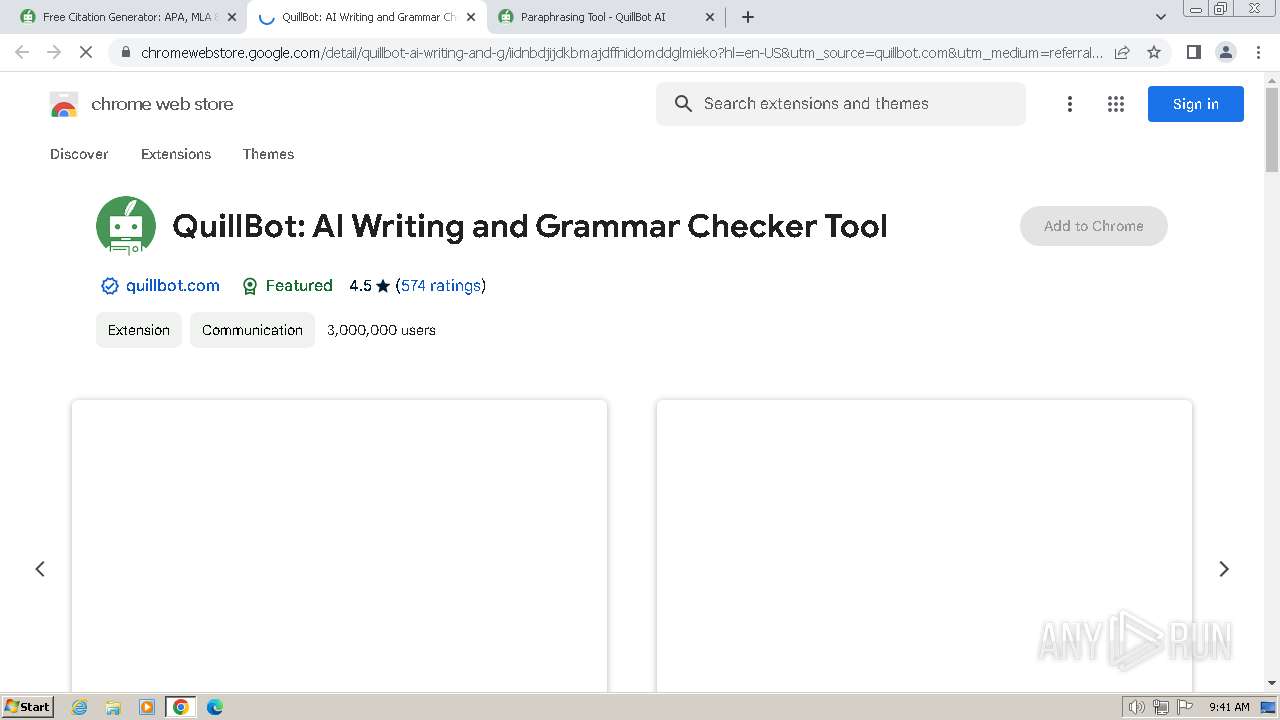Open the 574 ratings link
1280x720 pixels.
point(441,286)
